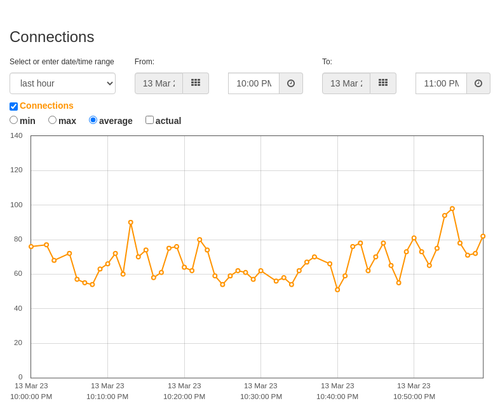
Task: Click the 'To:' label
Action: point(327,62)
